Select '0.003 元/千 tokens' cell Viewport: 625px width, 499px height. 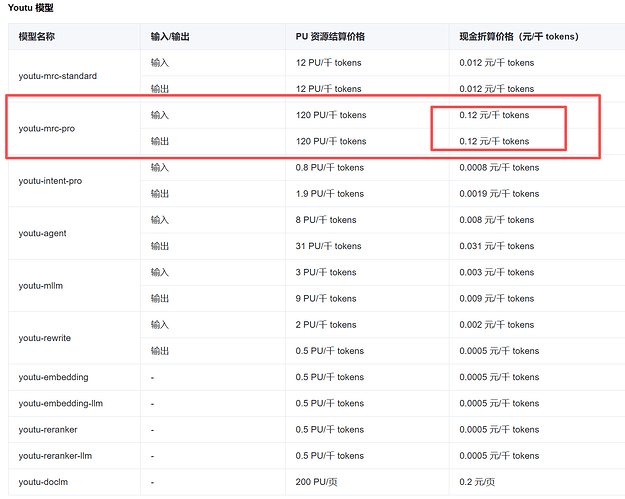tap(497, 272)
